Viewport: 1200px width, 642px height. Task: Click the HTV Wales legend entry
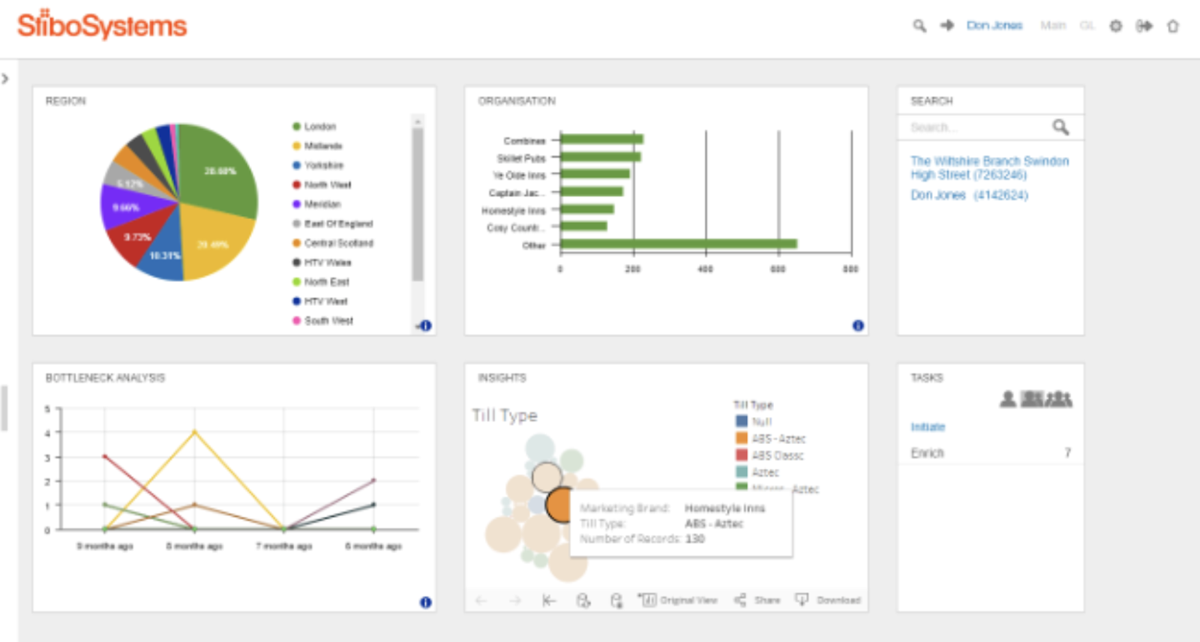click(x=322, y=263)
